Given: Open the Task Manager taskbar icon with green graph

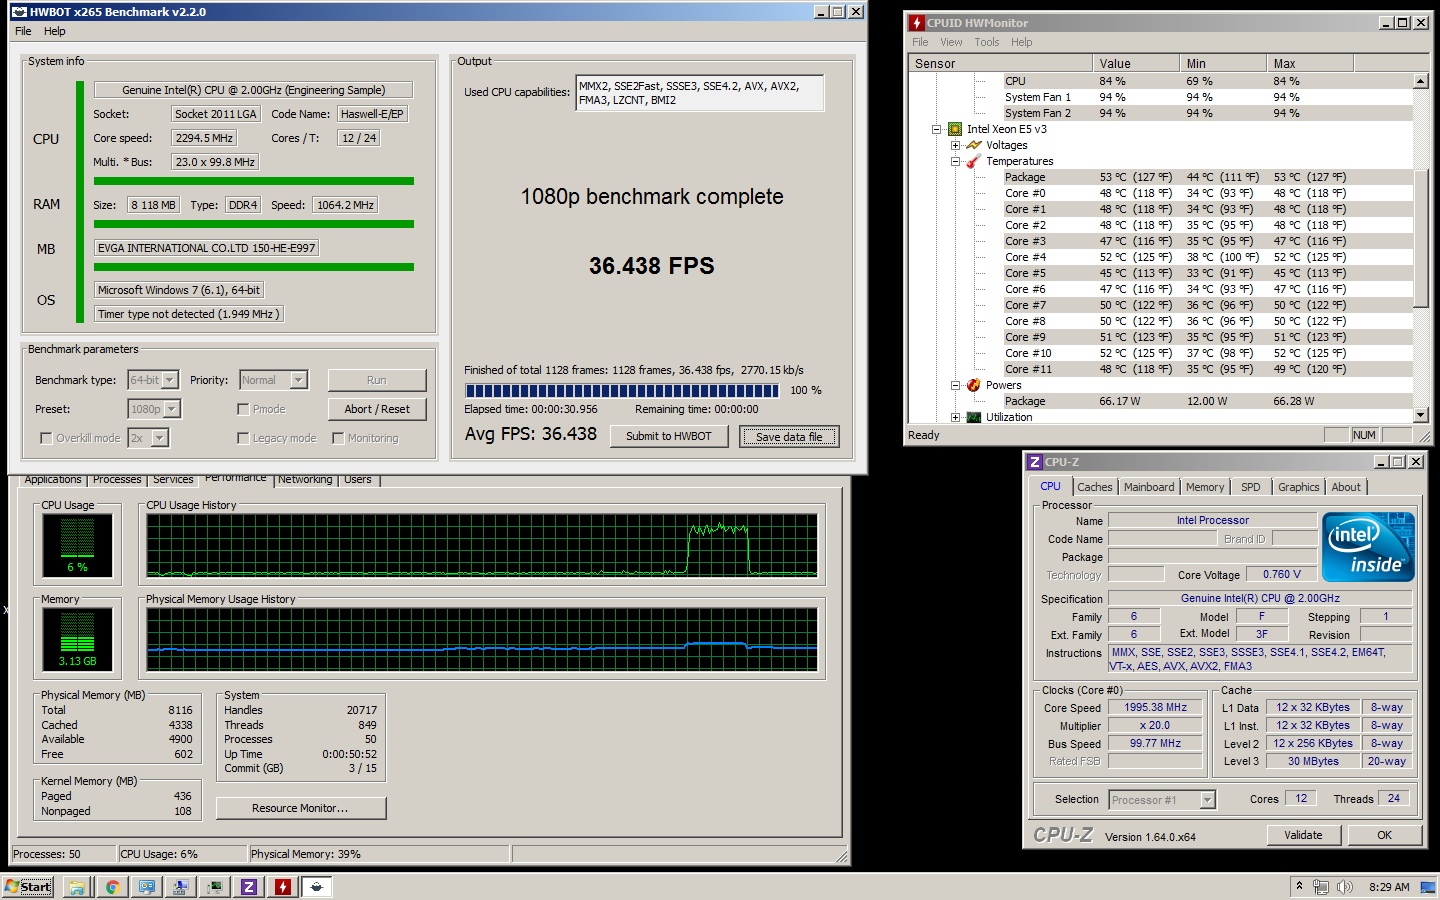Looking at the screenshot, I should [215, 886].
